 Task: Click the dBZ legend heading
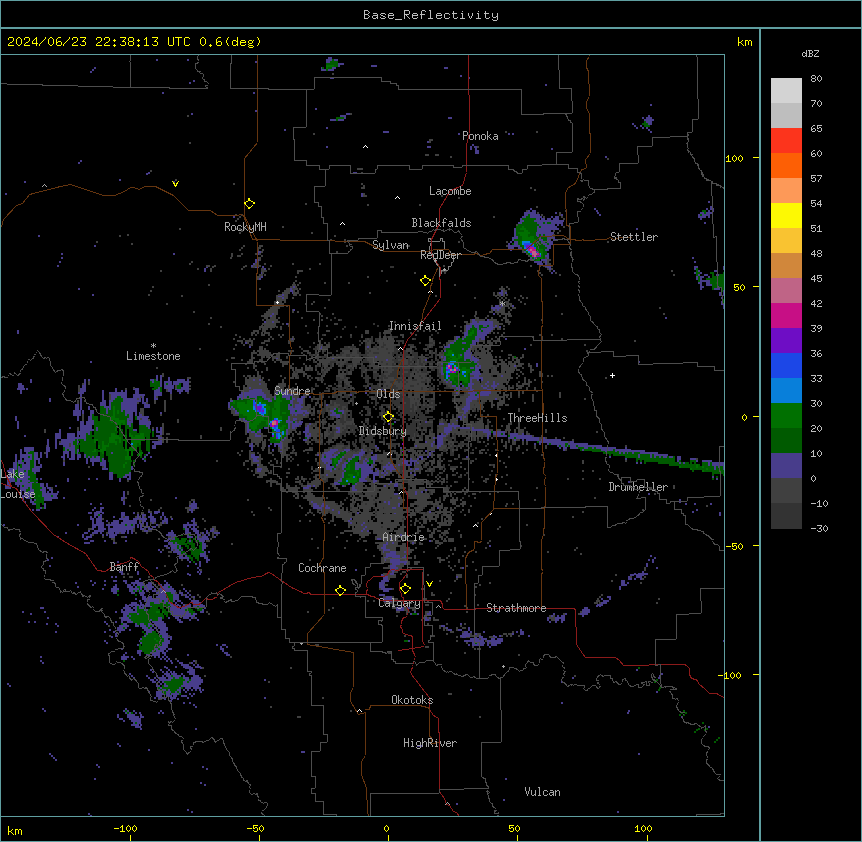click(810, 54)
